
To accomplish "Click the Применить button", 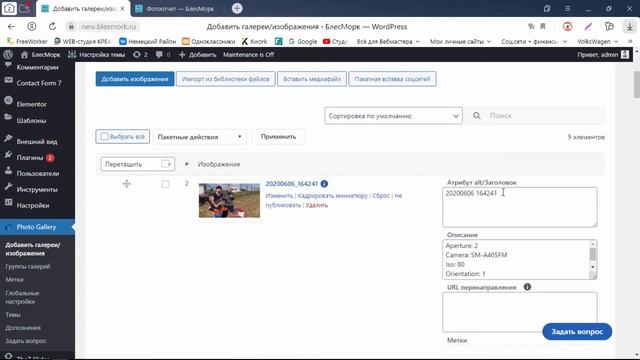I will pos(278,137).
